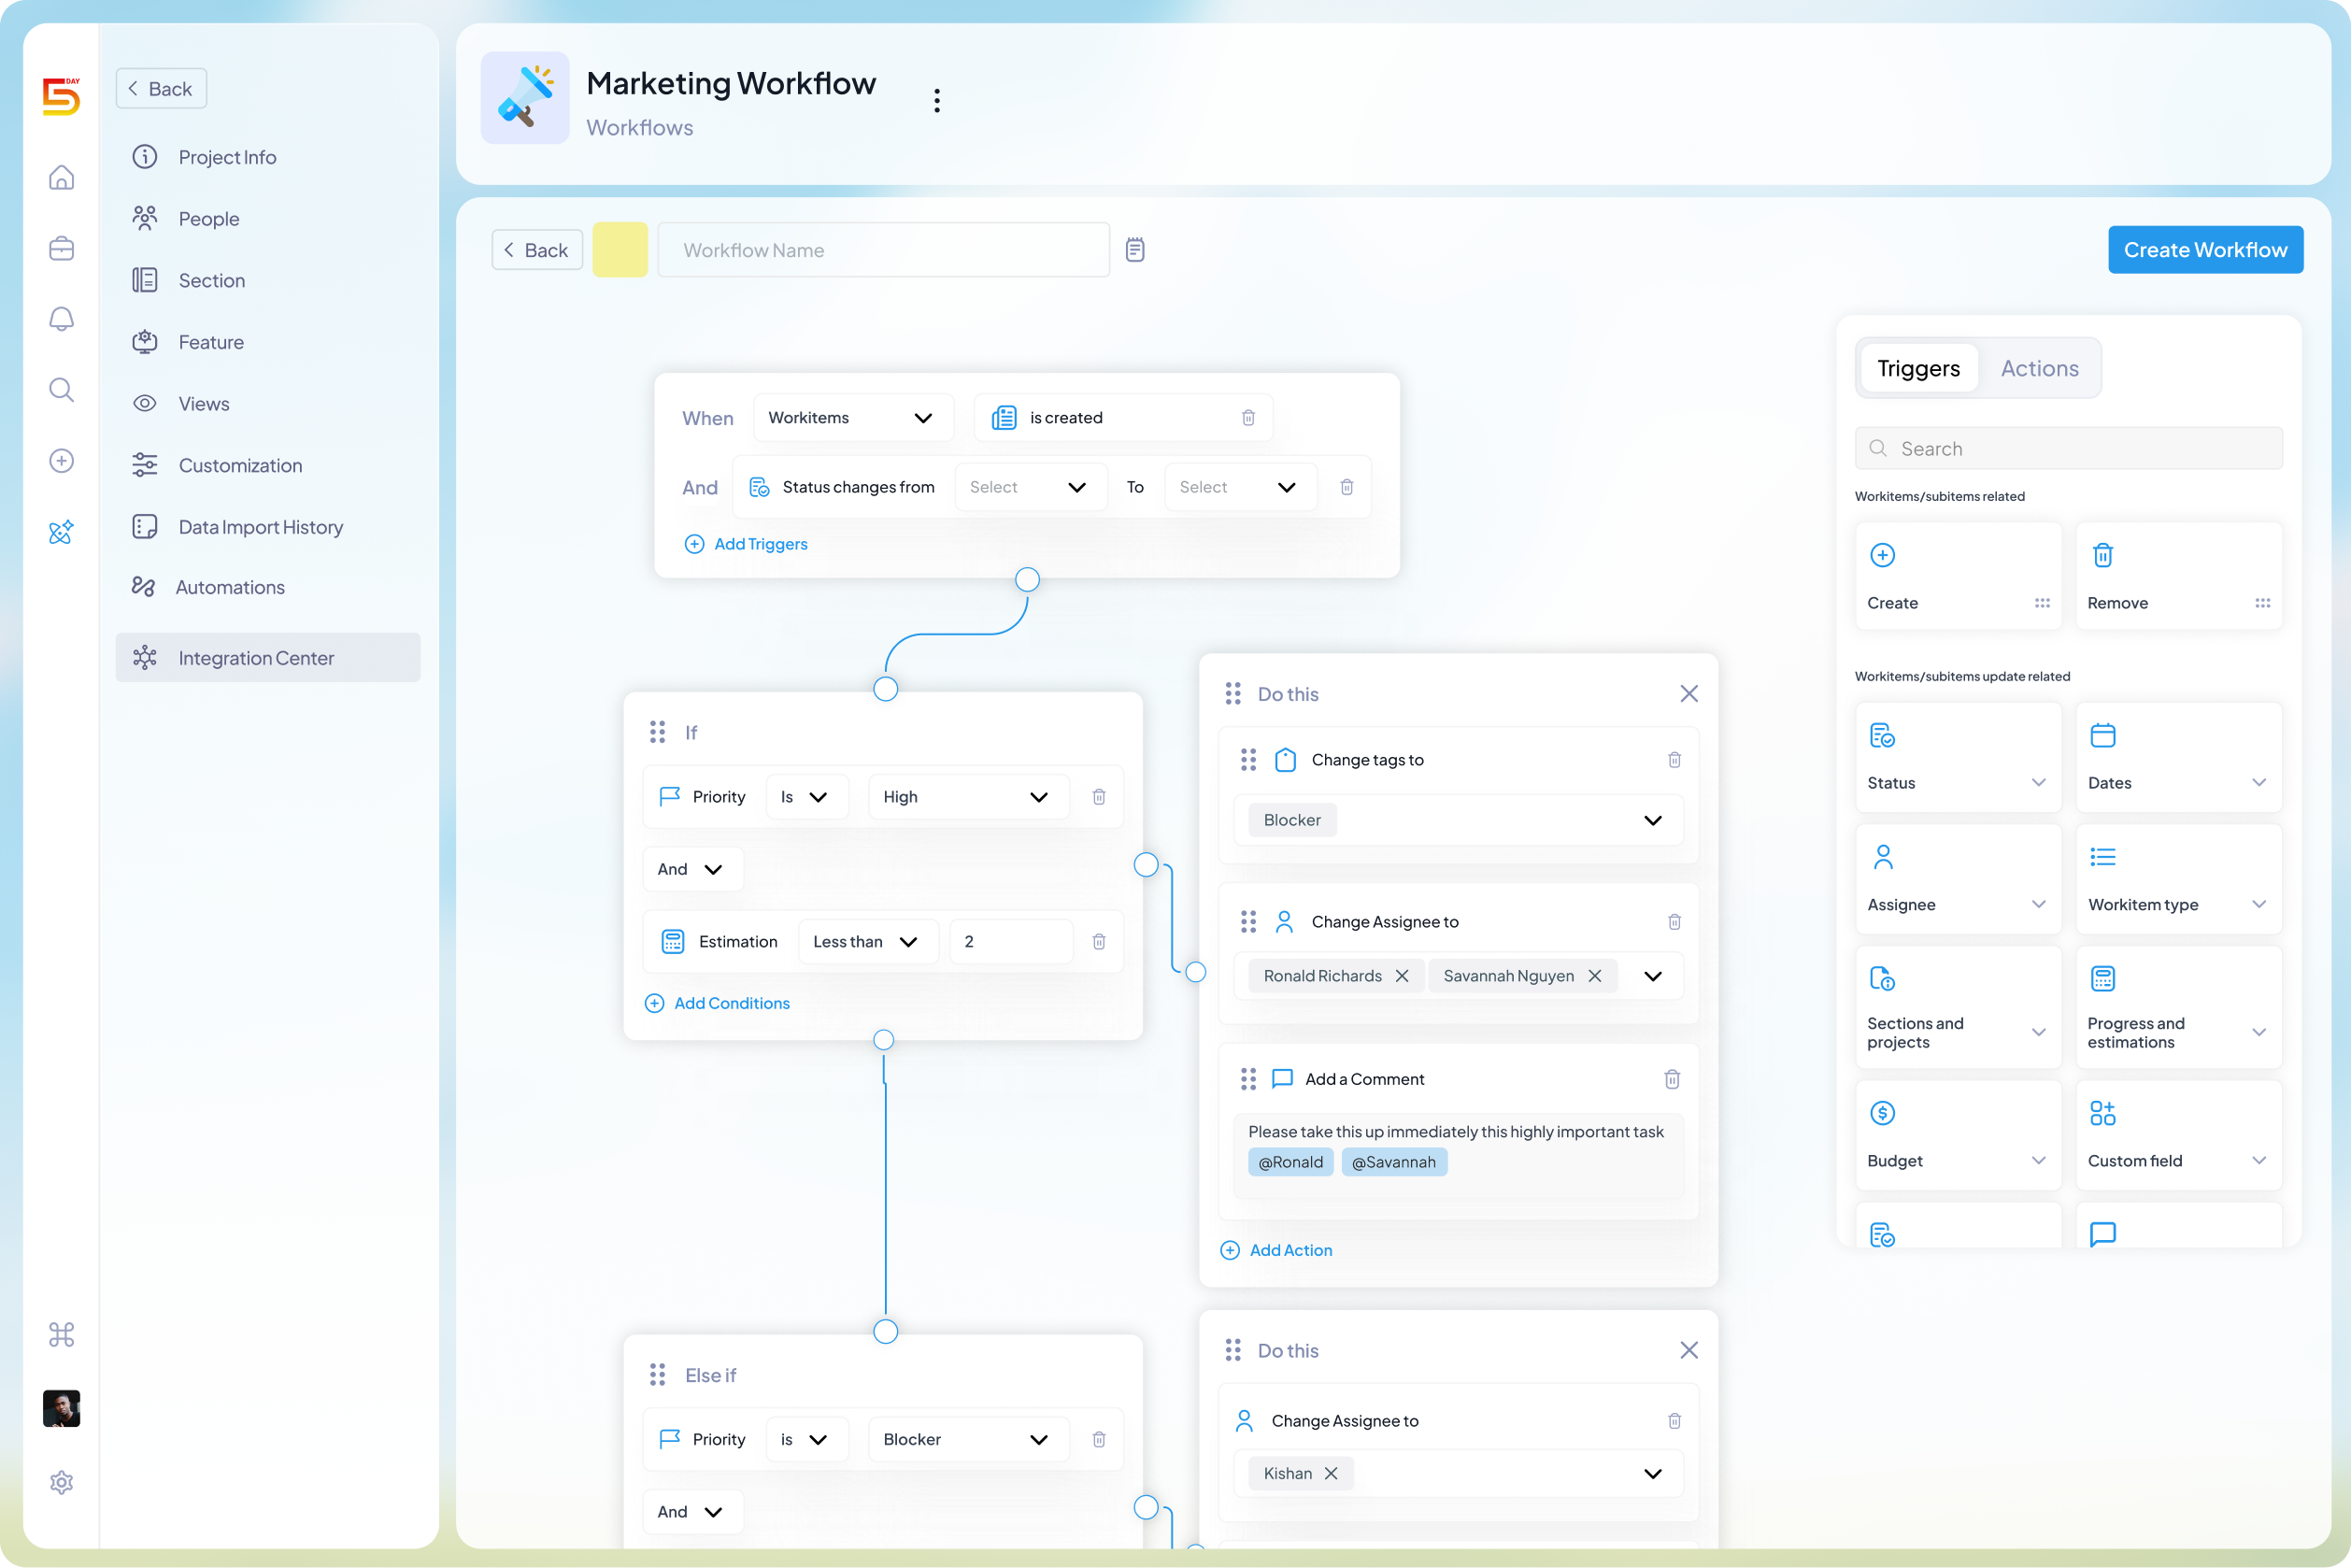This screenshot has width=2351, height=1568.
Task: Open Marketing Workflow three-dot menu
Action: pos(936,100)
